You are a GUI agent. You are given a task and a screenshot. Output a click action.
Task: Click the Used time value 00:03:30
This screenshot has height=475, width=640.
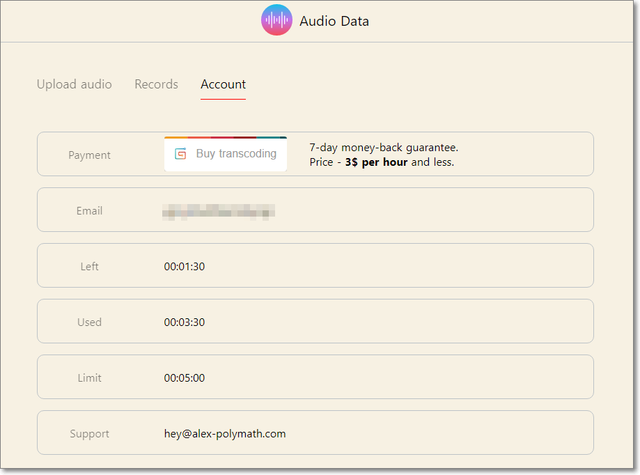point(185,323)
